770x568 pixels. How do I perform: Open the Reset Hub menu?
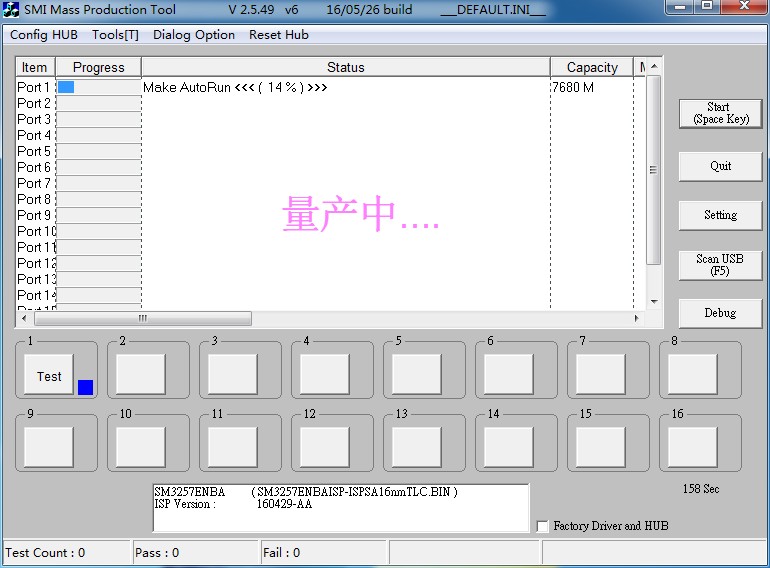[x=279, y=35]
